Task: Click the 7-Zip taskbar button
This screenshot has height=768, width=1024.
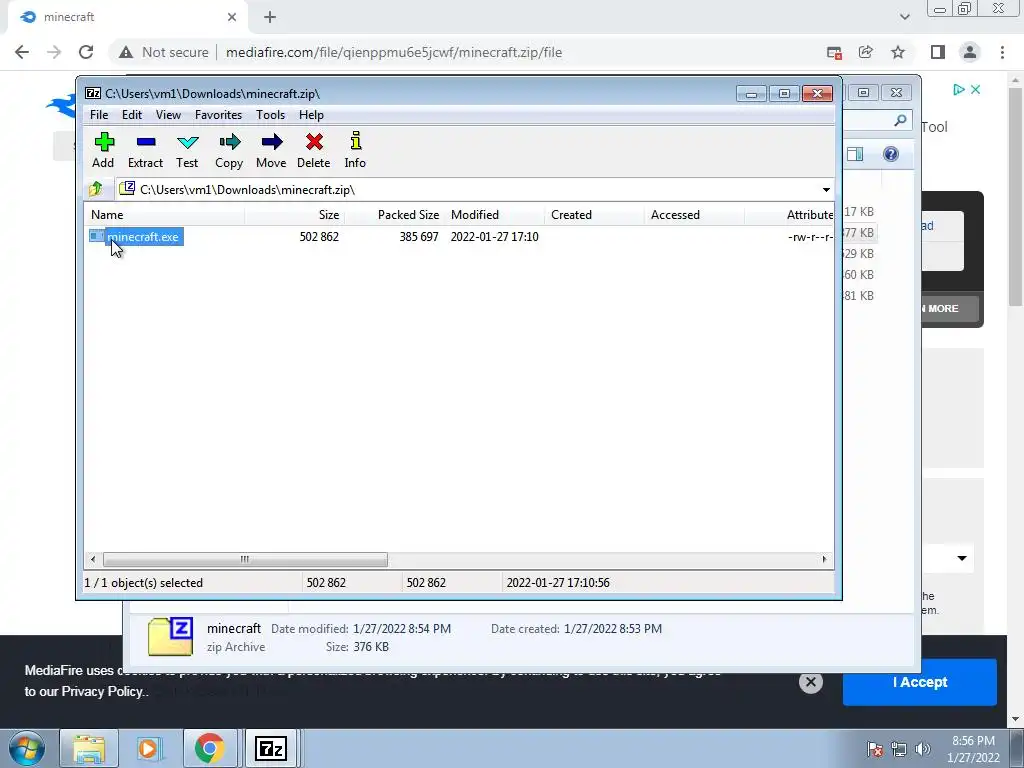Action: click(271, 748)
